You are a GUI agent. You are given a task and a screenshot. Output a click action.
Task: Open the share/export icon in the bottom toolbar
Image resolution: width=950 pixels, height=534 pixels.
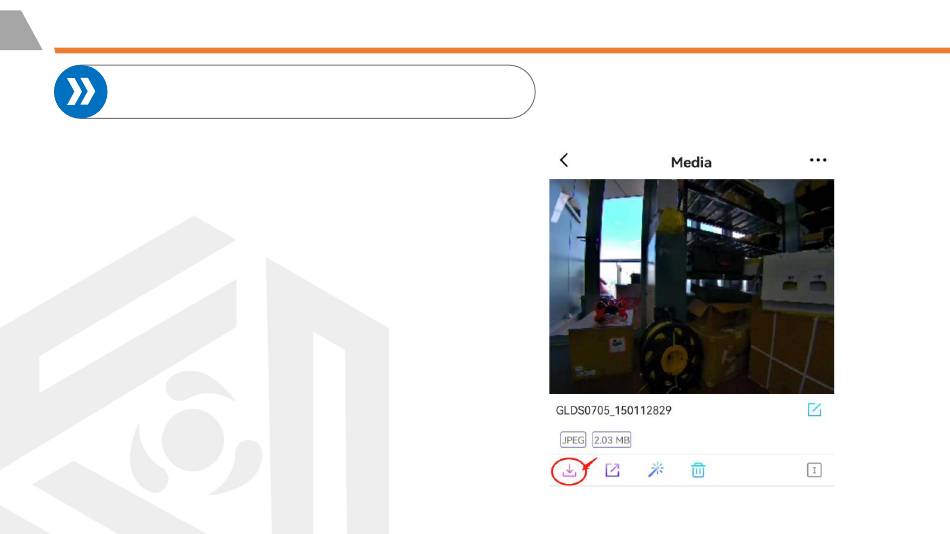point(613,470)
